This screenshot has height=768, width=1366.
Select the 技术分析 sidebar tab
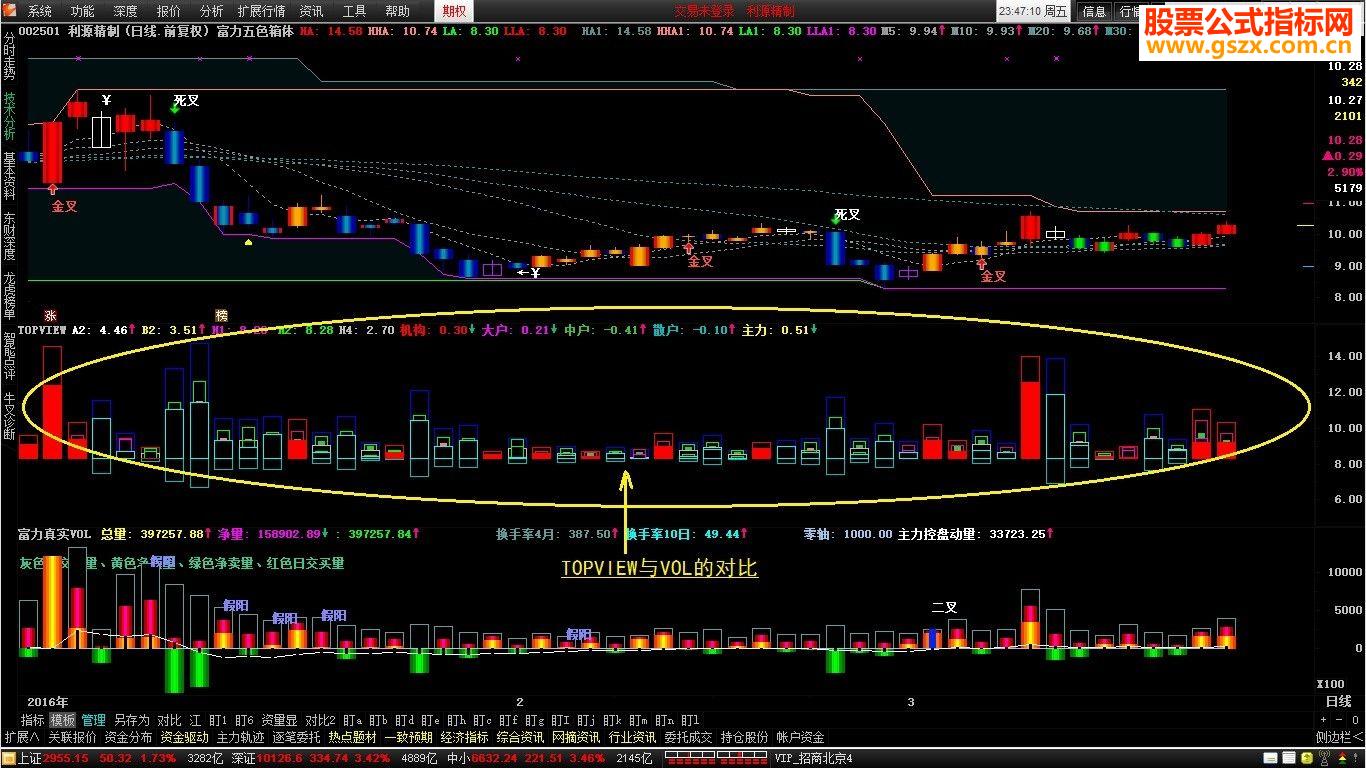(9, 116)
